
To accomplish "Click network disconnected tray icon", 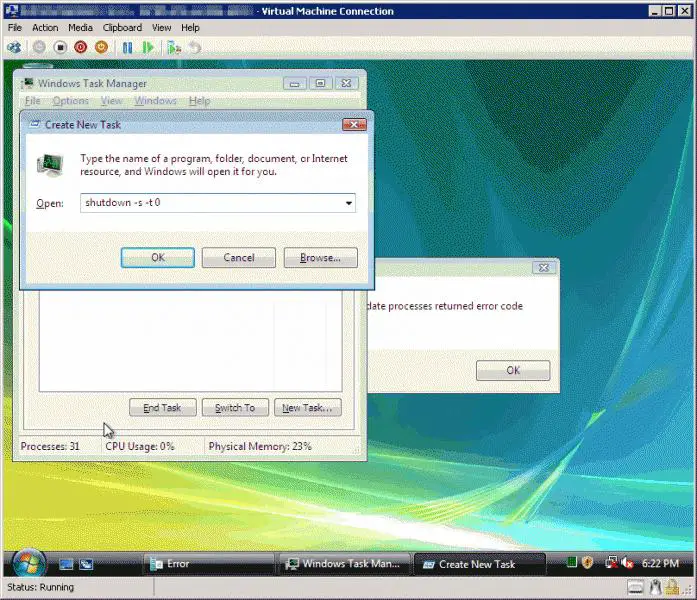I will 611,563.
